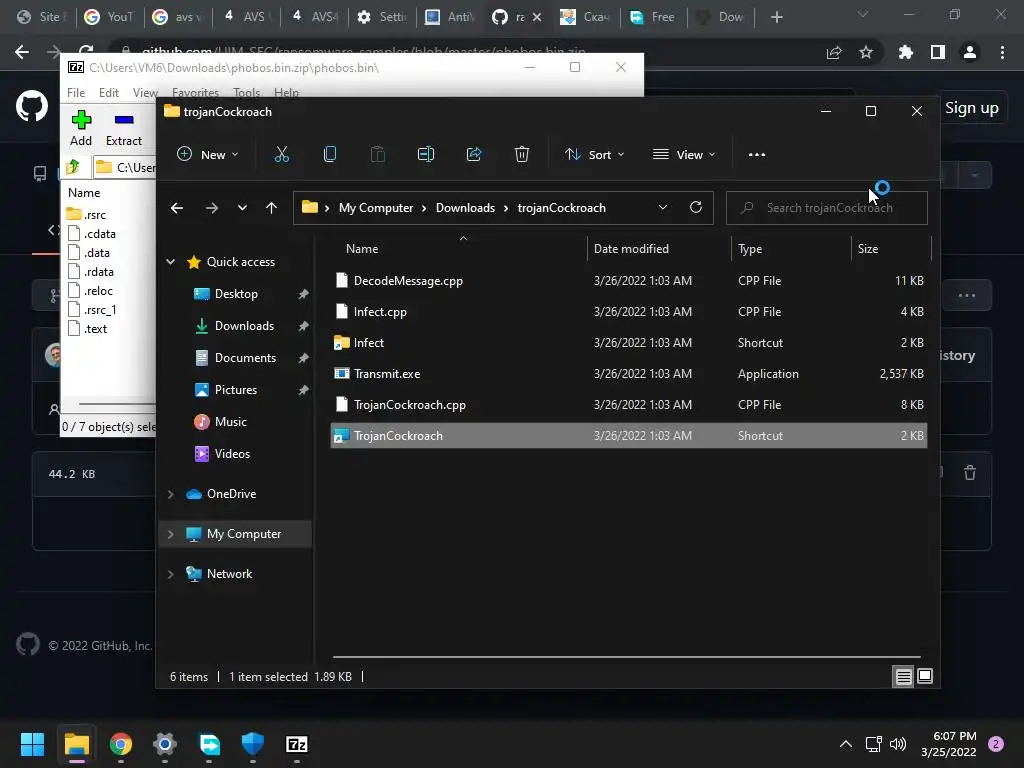
Task: Click the Sign up button on GitHub
Action: click(x=971, y=108)
